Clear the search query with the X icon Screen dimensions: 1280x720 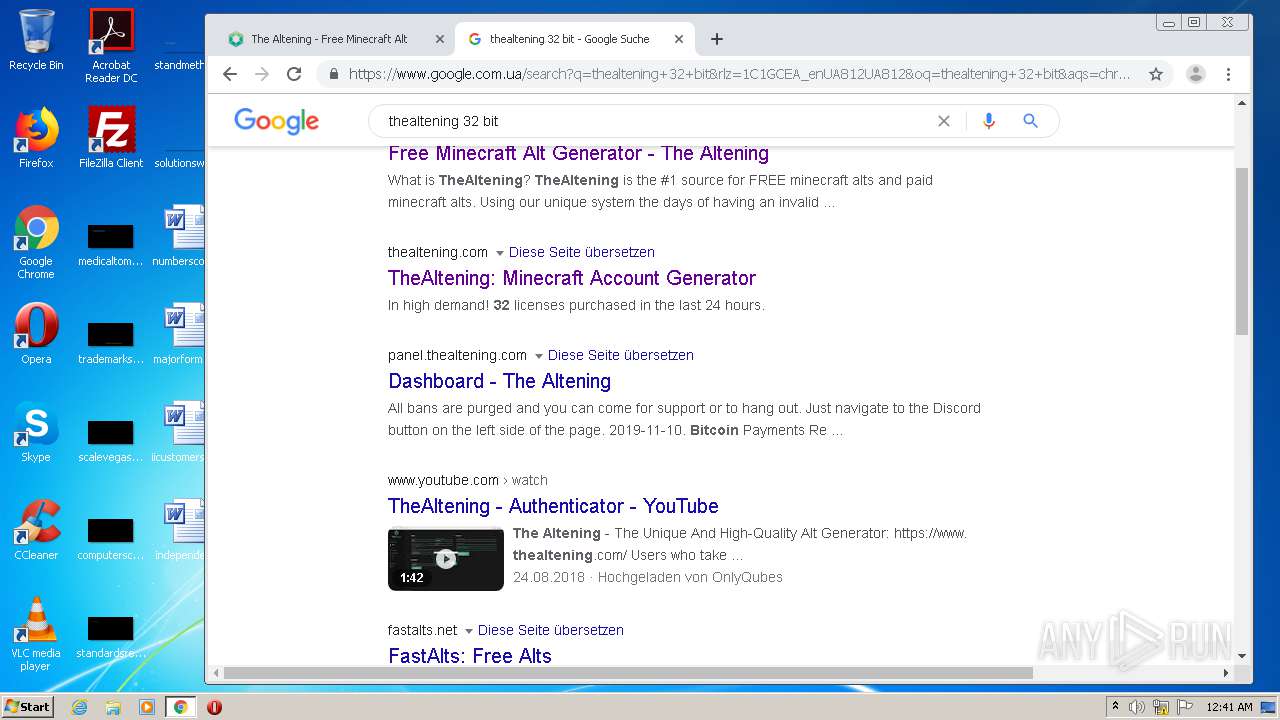(x=943, y=121)
